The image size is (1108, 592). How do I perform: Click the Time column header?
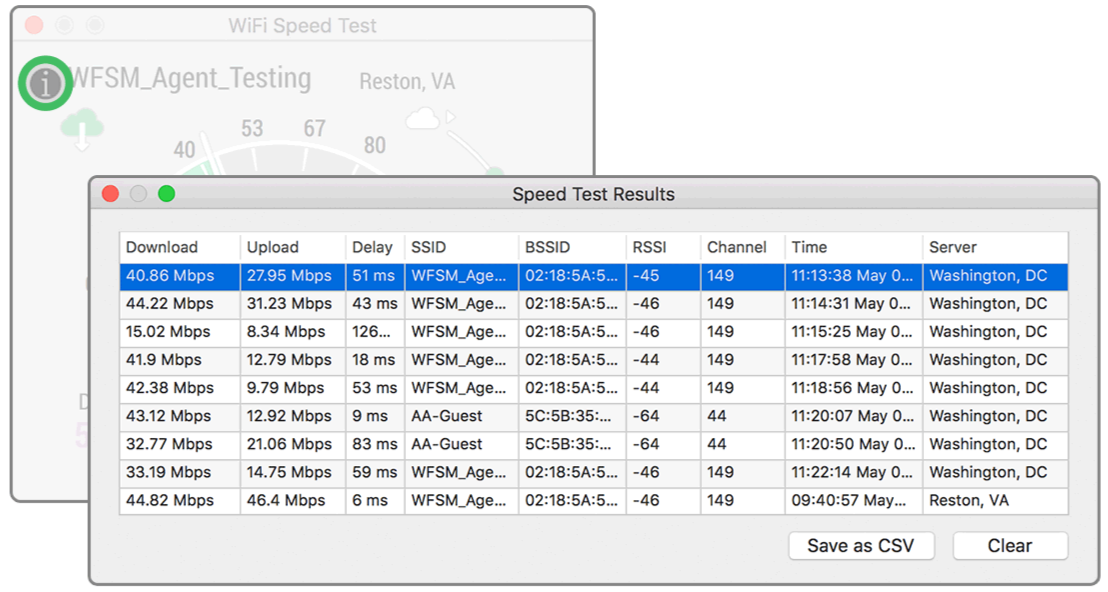click(x=852, y=247)
